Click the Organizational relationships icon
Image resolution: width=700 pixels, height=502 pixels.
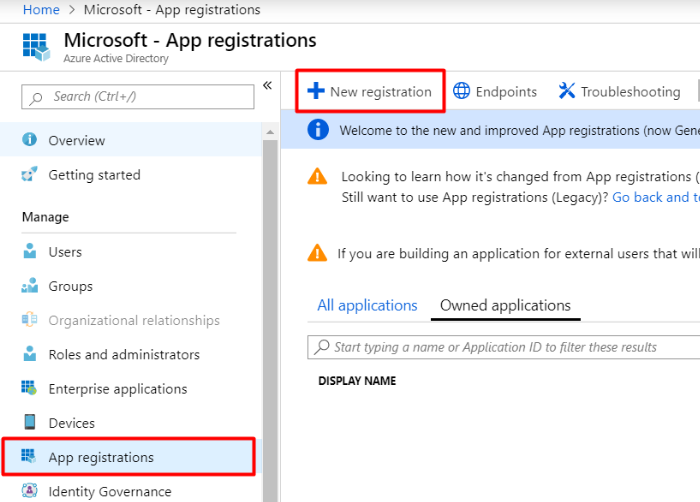[x=29, y=320]
